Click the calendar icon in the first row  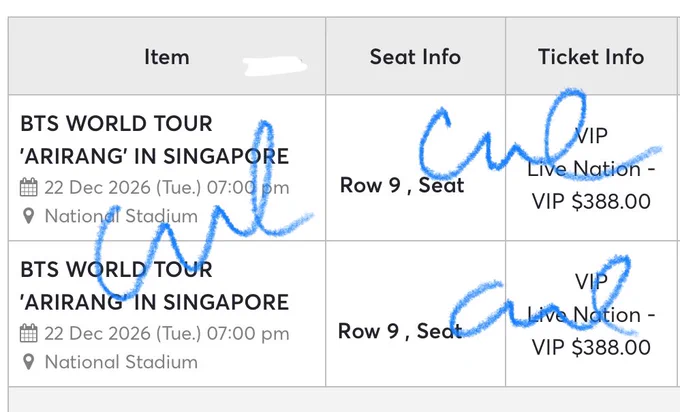(29, 187)
